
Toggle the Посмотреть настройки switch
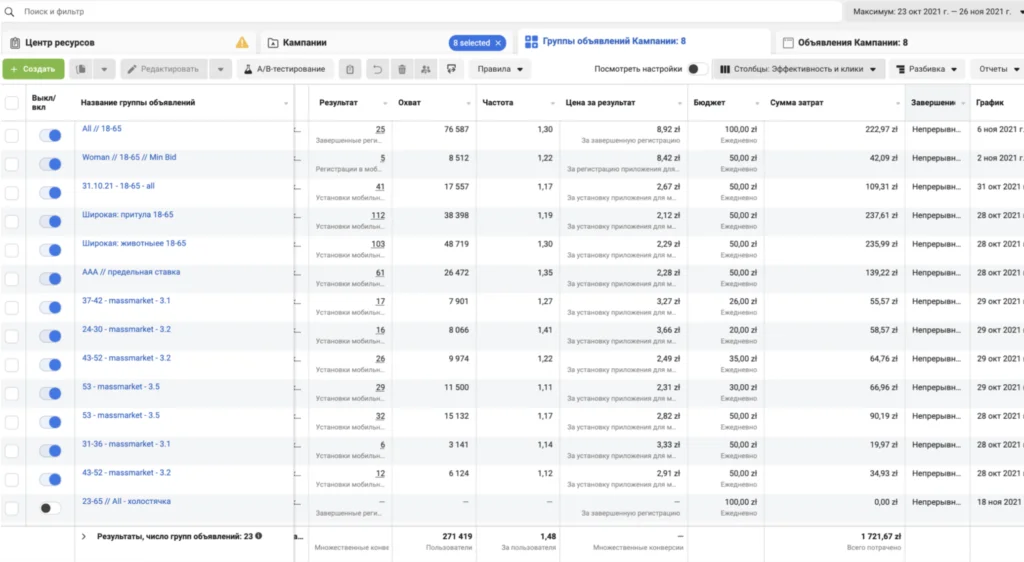point(697,69)
